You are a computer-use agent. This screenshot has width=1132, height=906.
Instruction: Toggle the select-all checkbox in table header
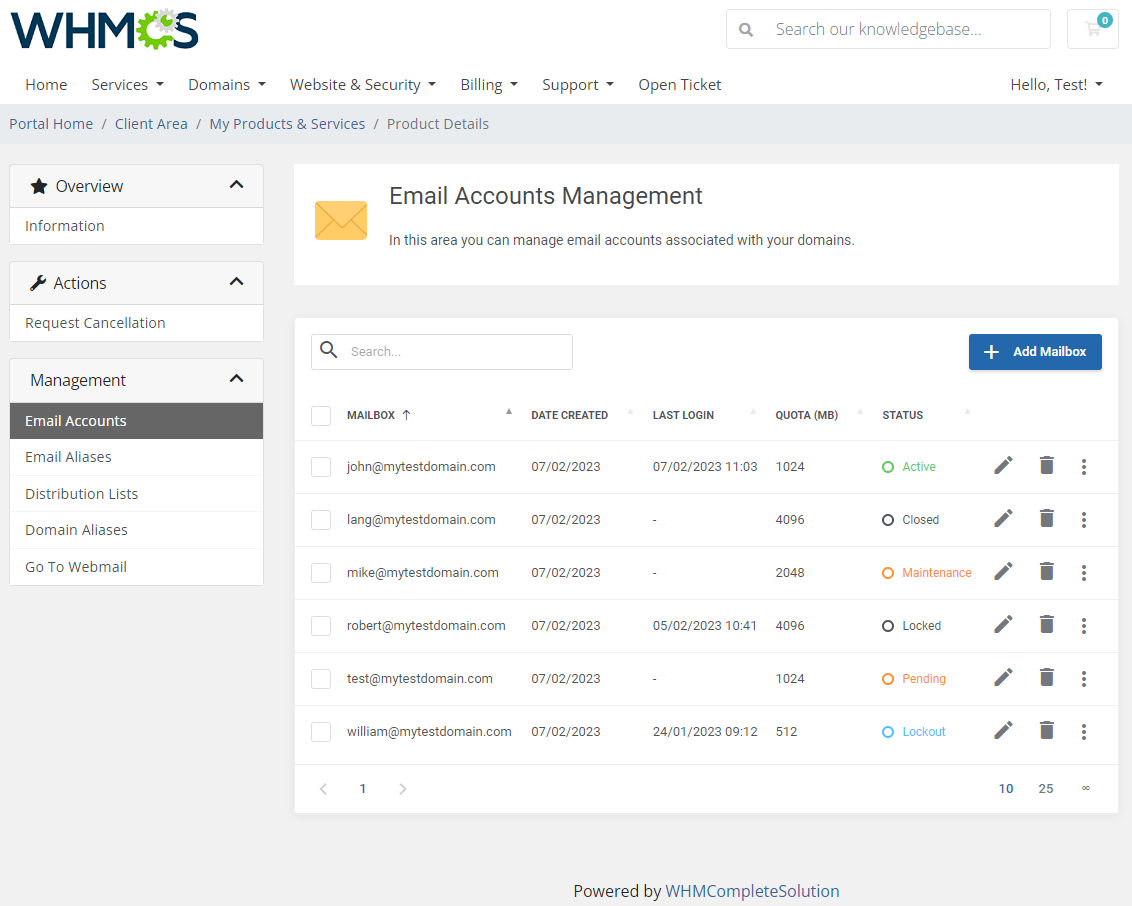pyautogui.click(x=321, y=415)
